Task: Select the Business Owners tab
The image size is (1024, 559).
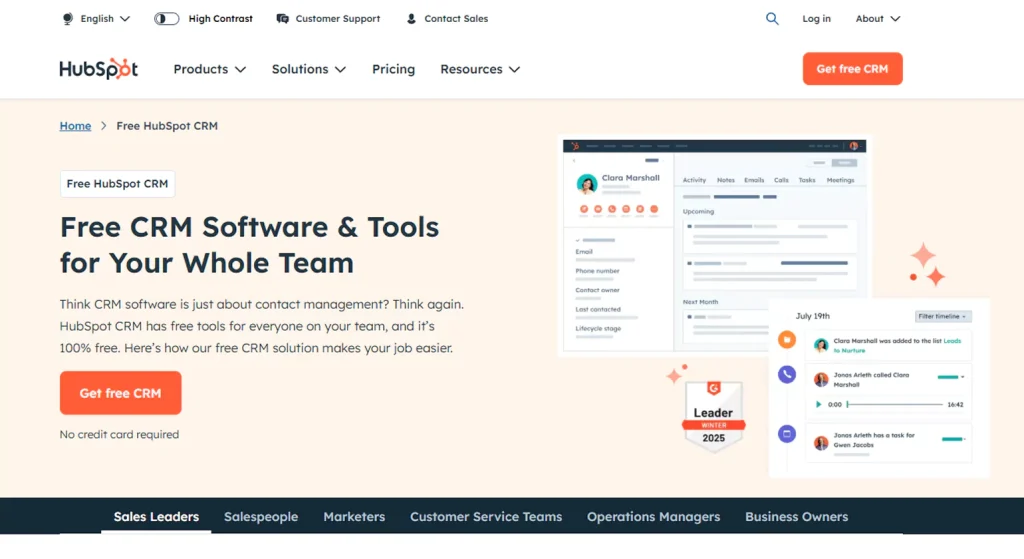Action: pos(796,517)
